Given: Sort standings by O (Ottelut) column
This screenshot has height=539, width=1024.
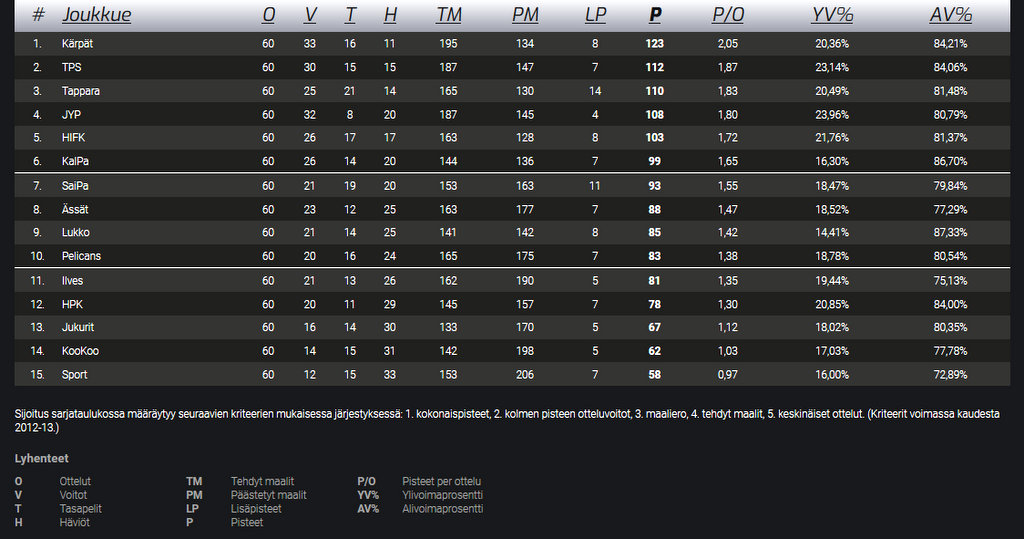Looking at the screenshot, I should coord(268,15).
